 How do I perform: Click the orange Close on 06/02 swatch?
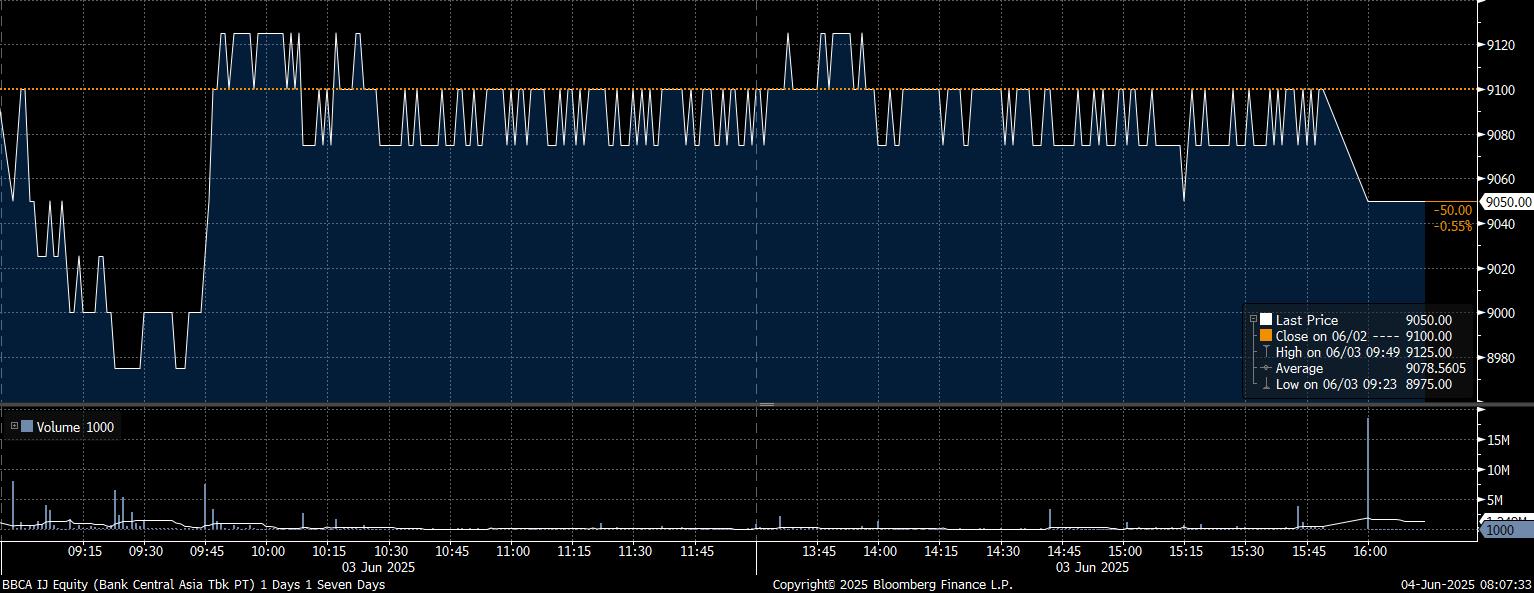[x=1265, y=336]
